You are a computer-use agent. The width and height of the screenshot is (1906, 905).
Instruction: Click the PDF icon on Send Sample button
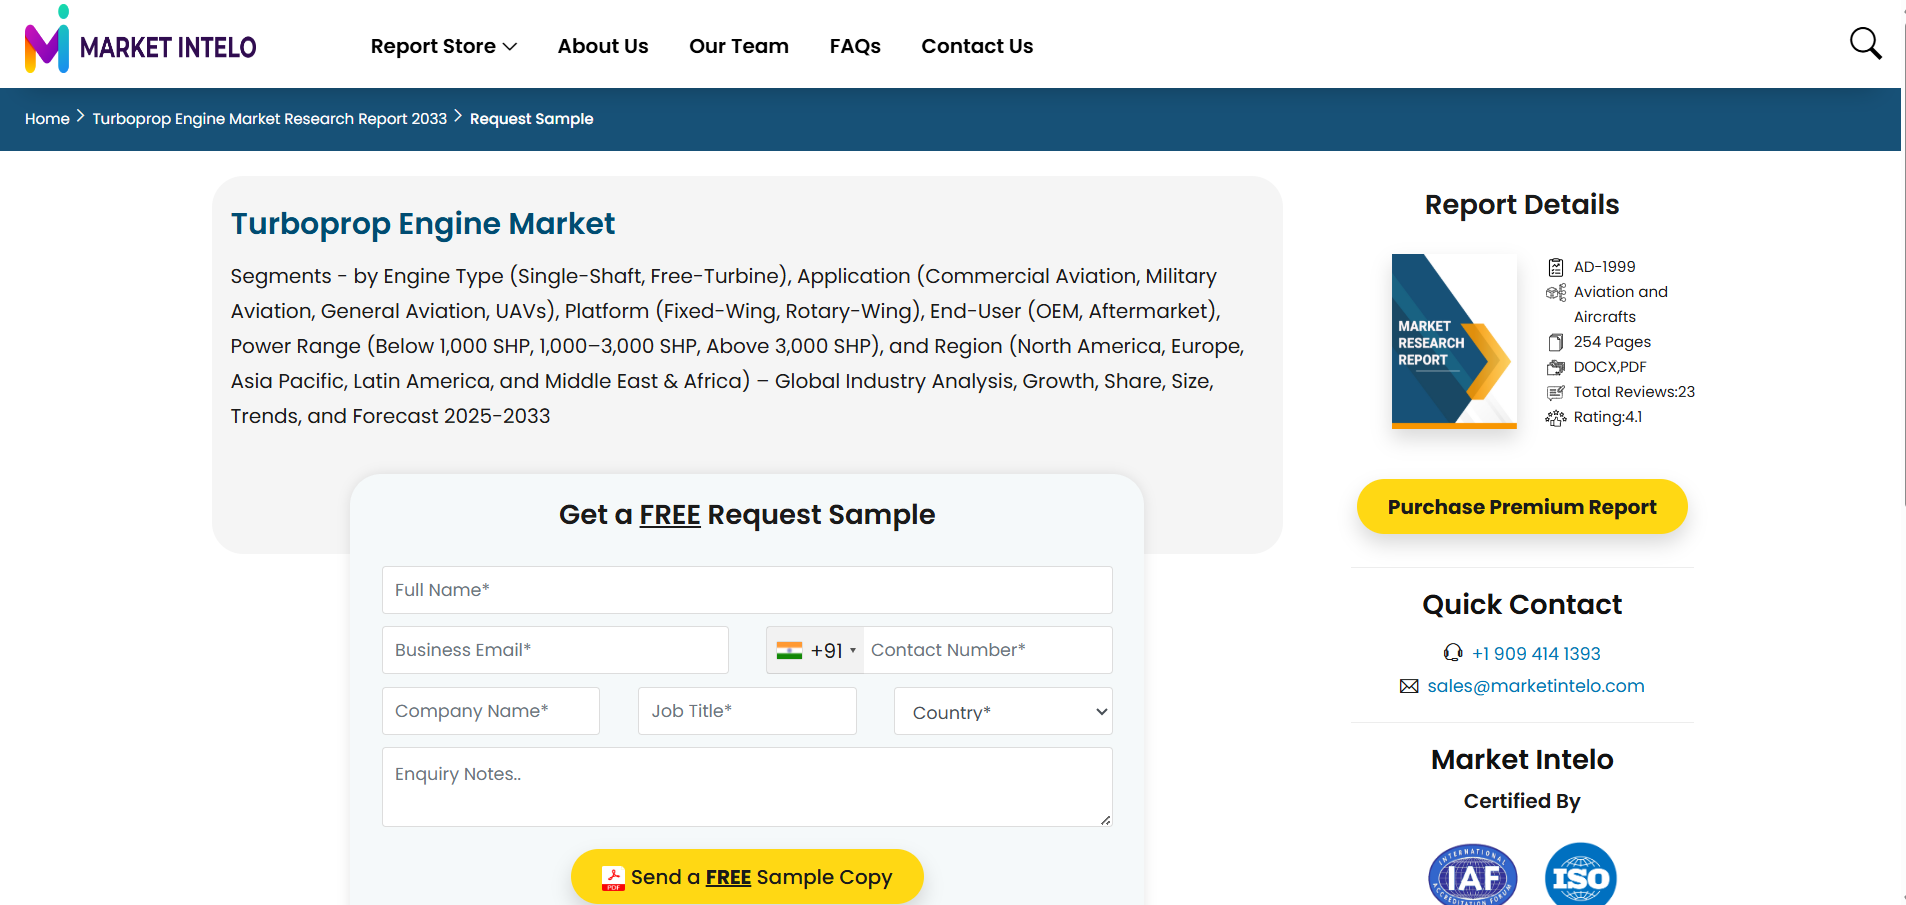click(x=613, y=878)
